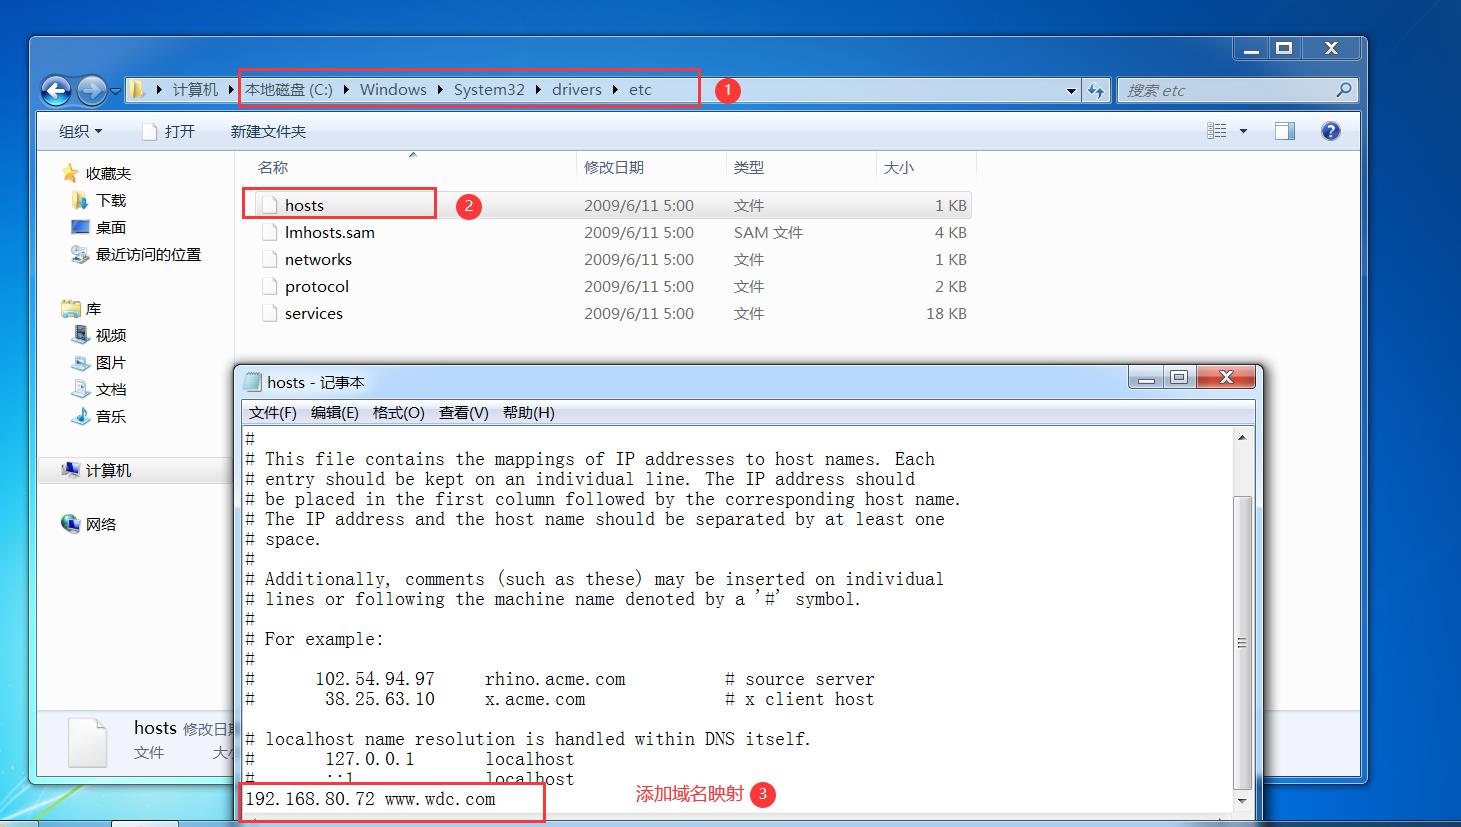The width and height of the screenshot is (1461, 827).
Task: Click the Notepad title bar icon
Action: tap(253, 382)
